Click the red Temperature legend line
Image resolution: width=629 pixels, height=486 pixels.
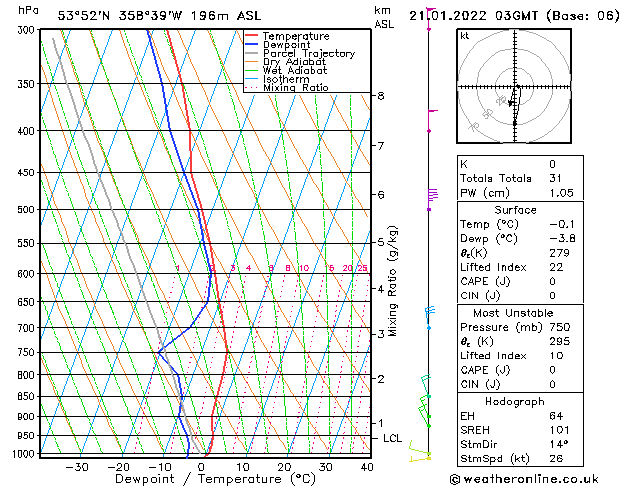[x=251, y=36]
